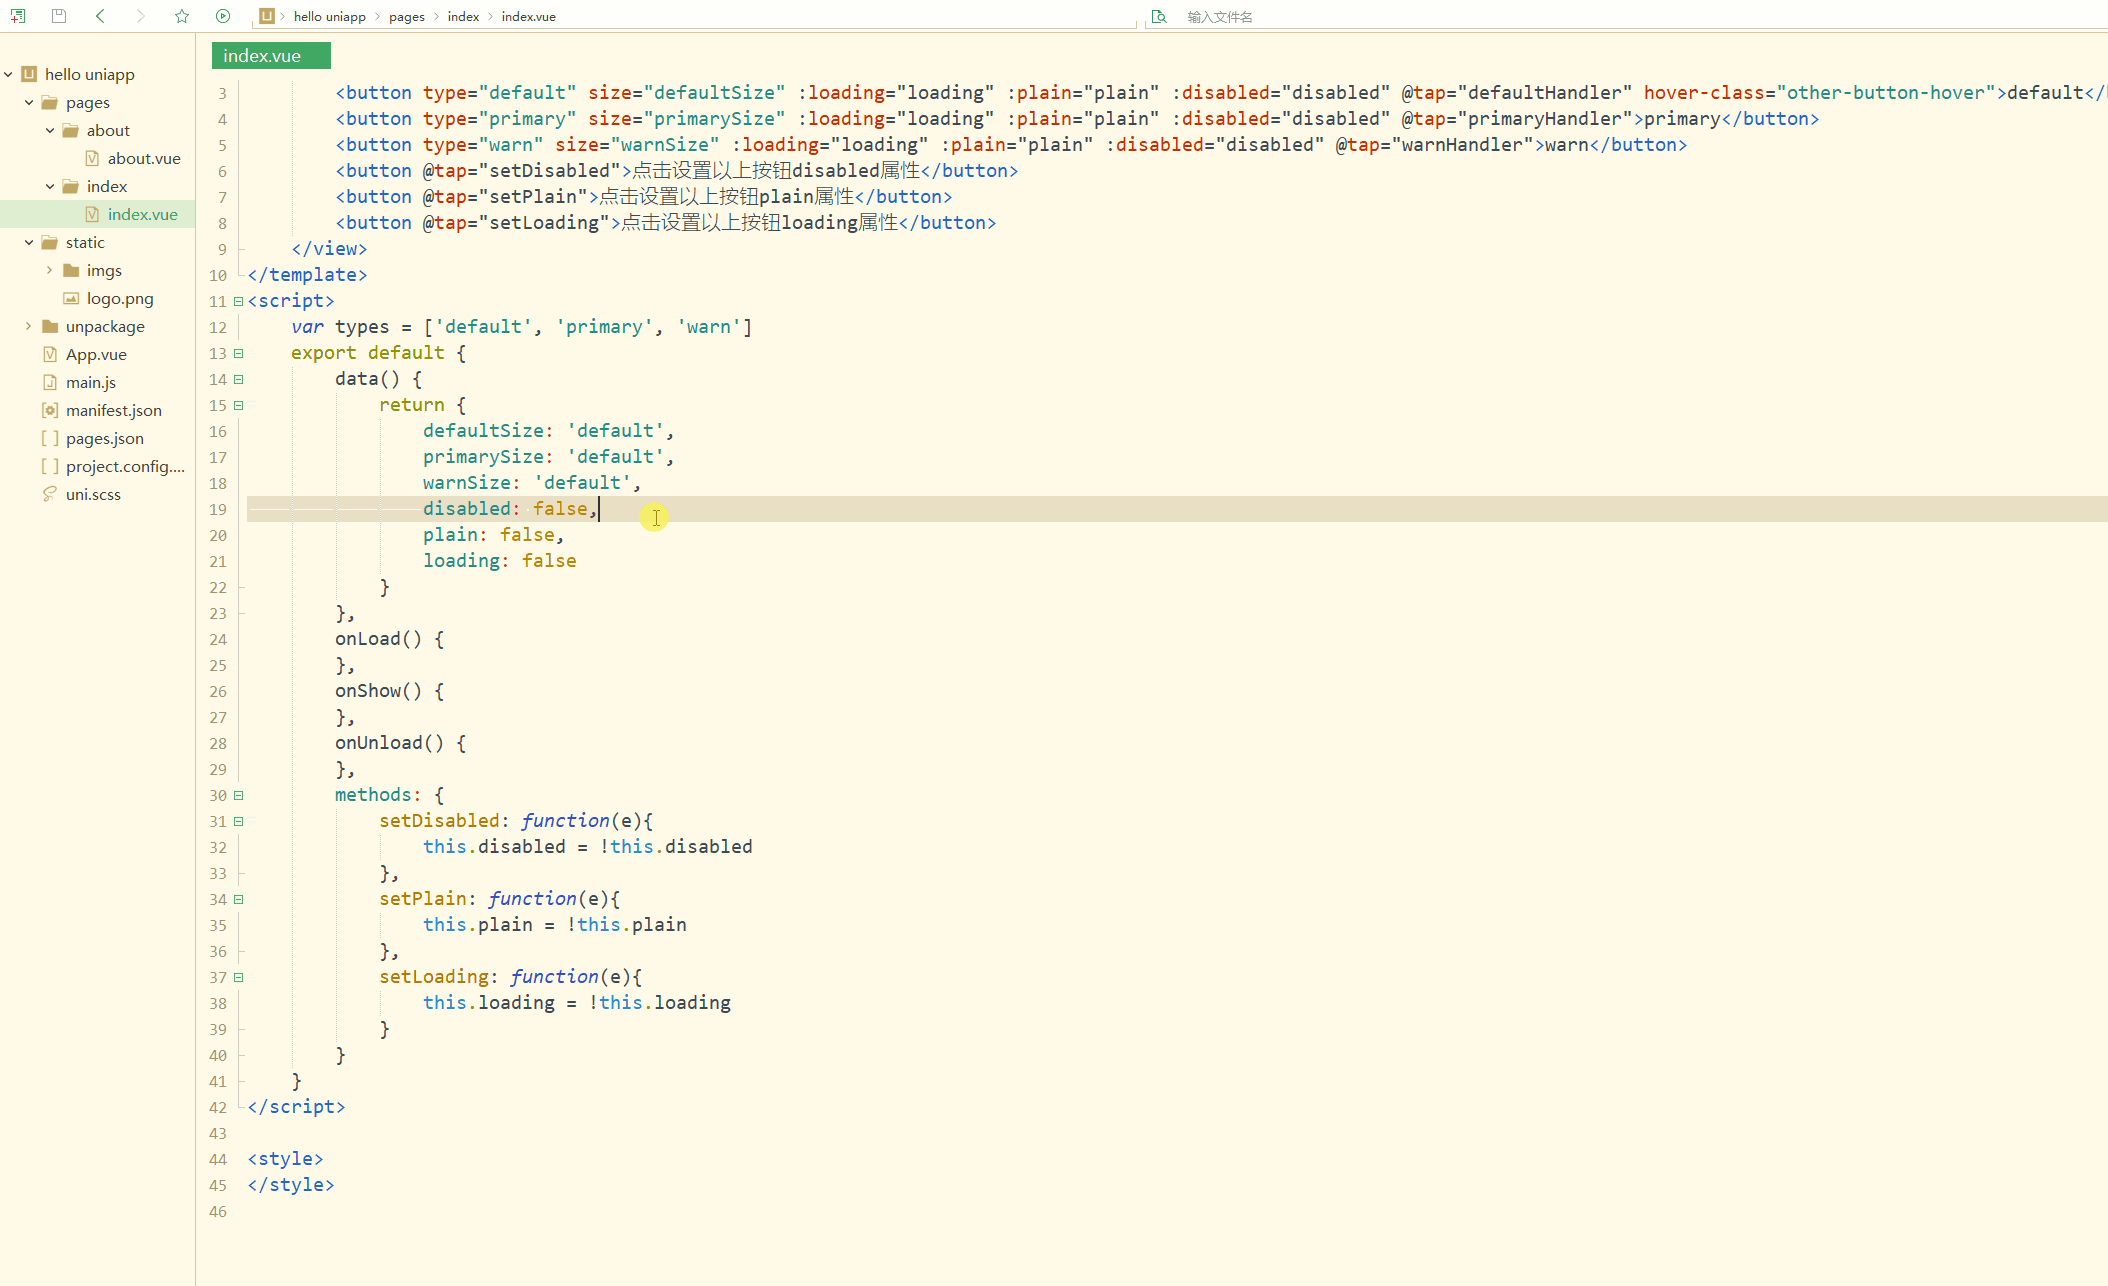Collapse the hello uniapp project root

(x=8, y=74)
